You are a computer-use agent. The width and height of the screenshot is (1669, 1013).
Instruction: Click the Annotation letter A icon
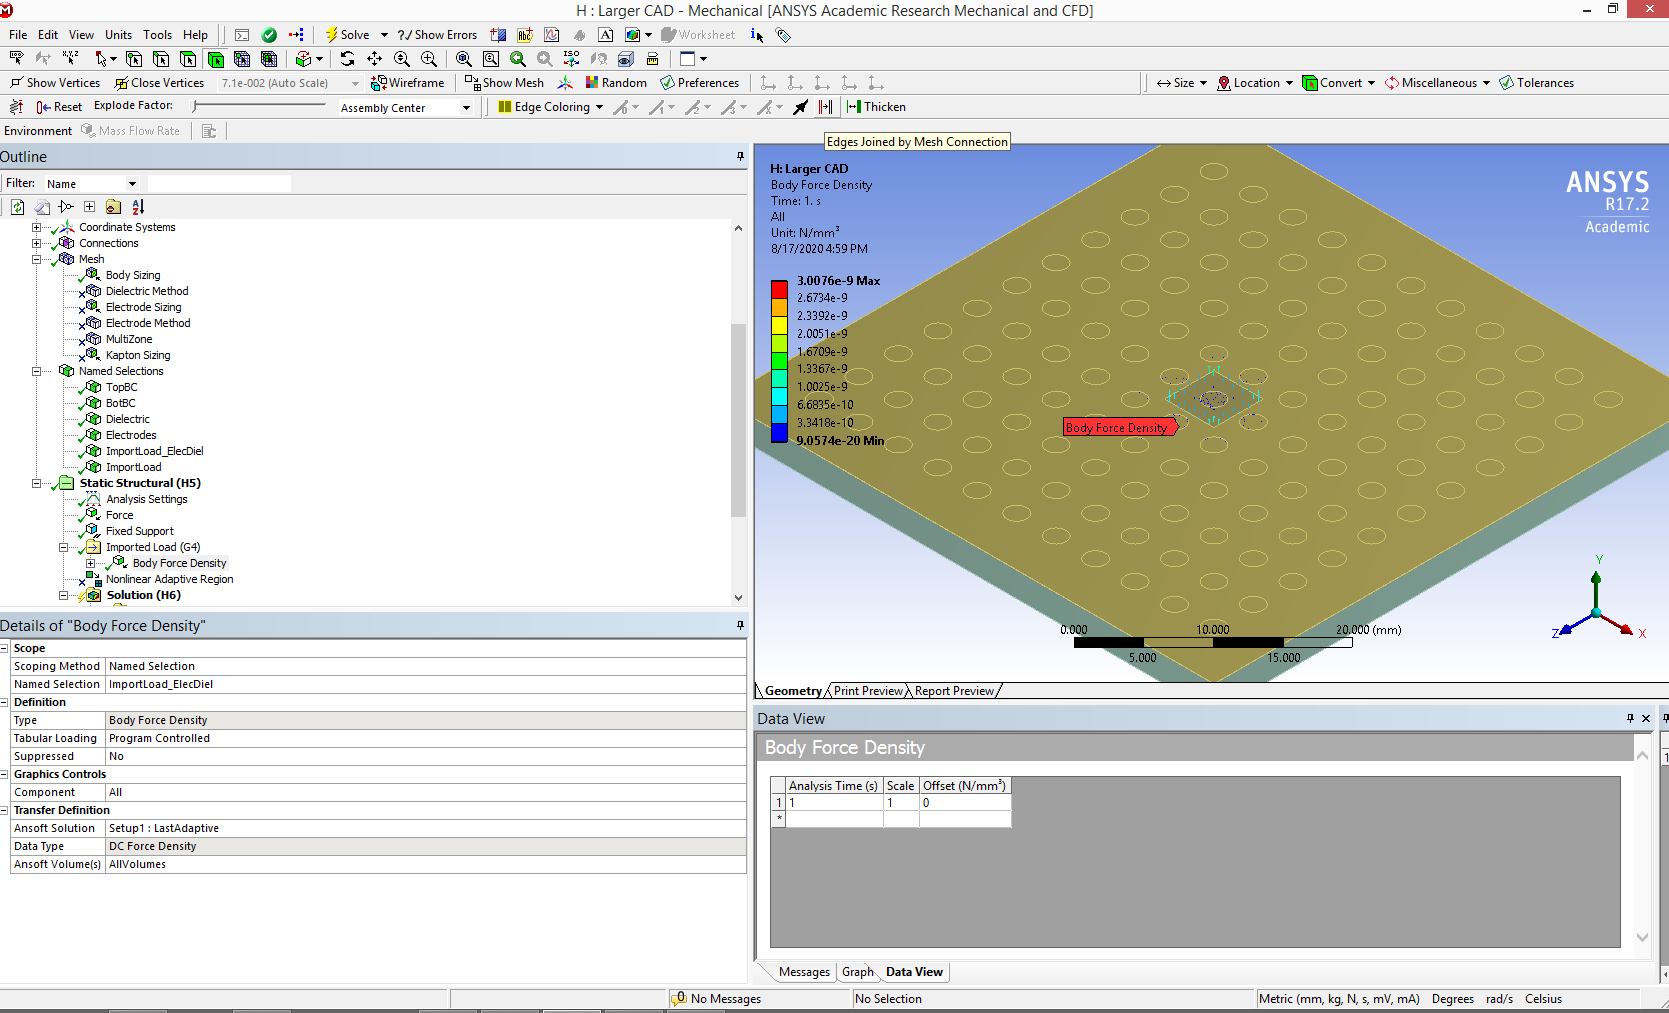605,35
